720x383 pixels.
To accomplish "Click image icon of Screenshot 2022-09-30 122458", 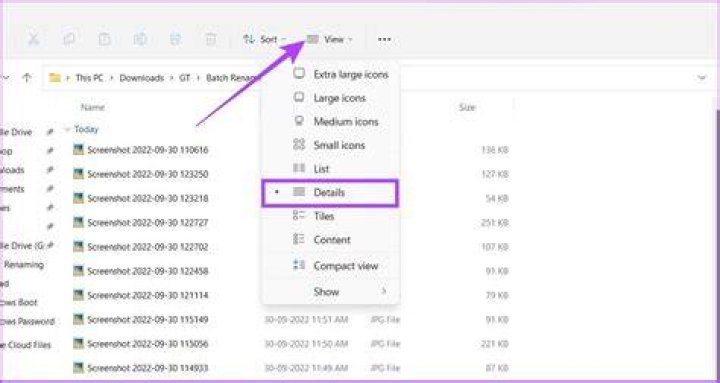I will click(79, 271).
